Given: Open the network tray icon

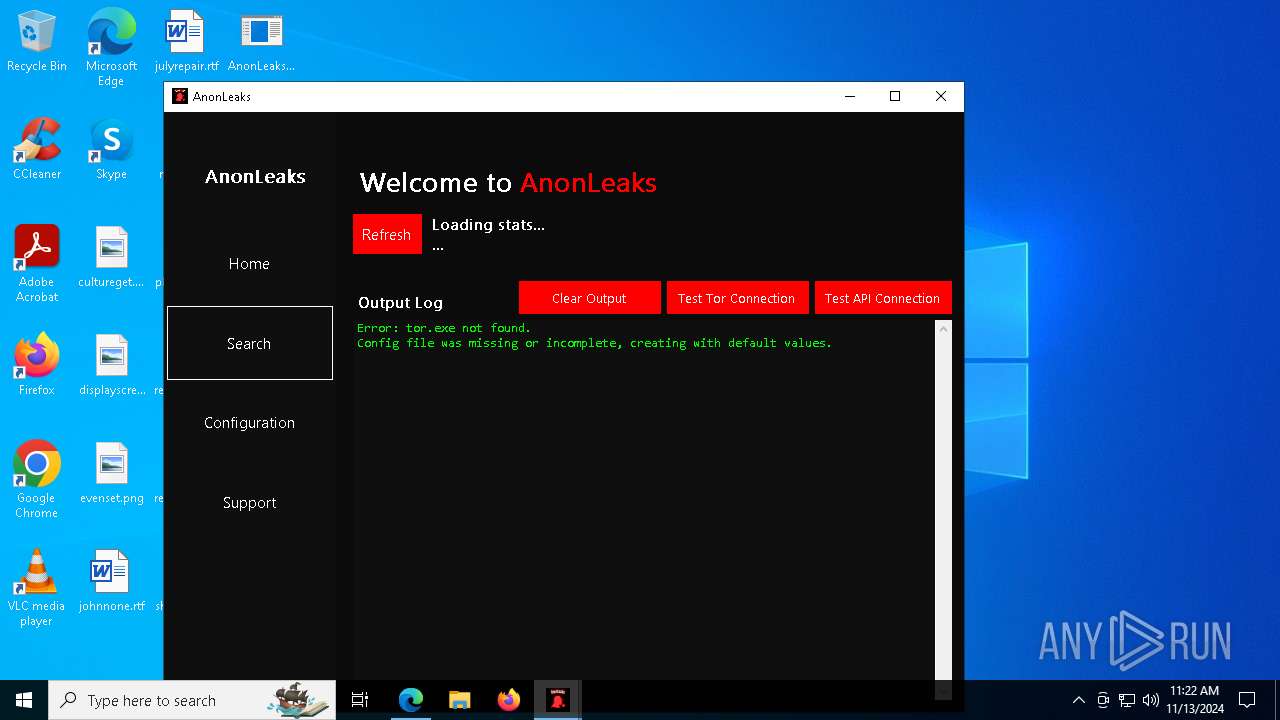Looking at the screenshot, I should click(1127, 700).
